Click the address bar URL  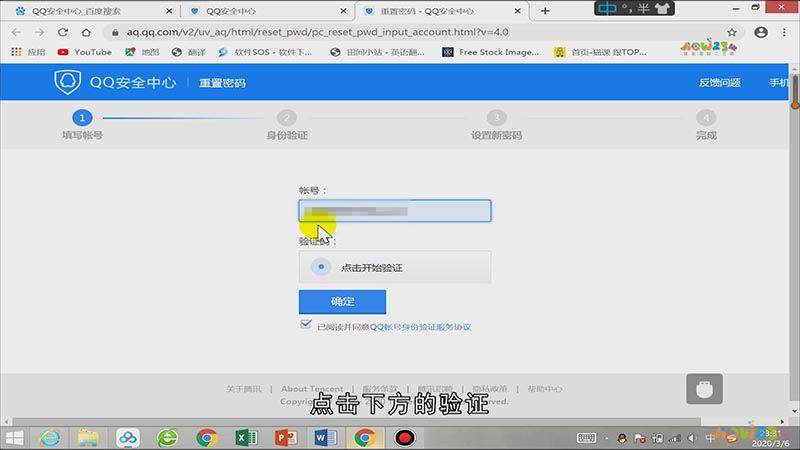[x=317, y=32]
